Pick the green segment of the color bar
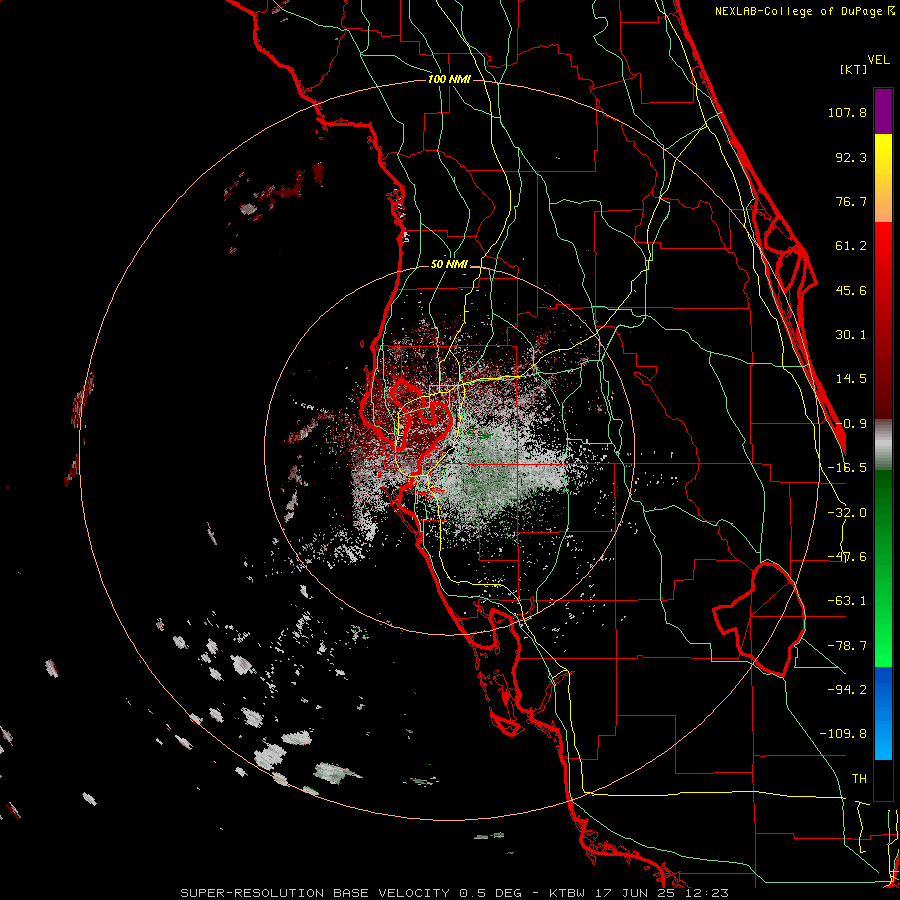 pyautogui.click(x=883, y=568)
